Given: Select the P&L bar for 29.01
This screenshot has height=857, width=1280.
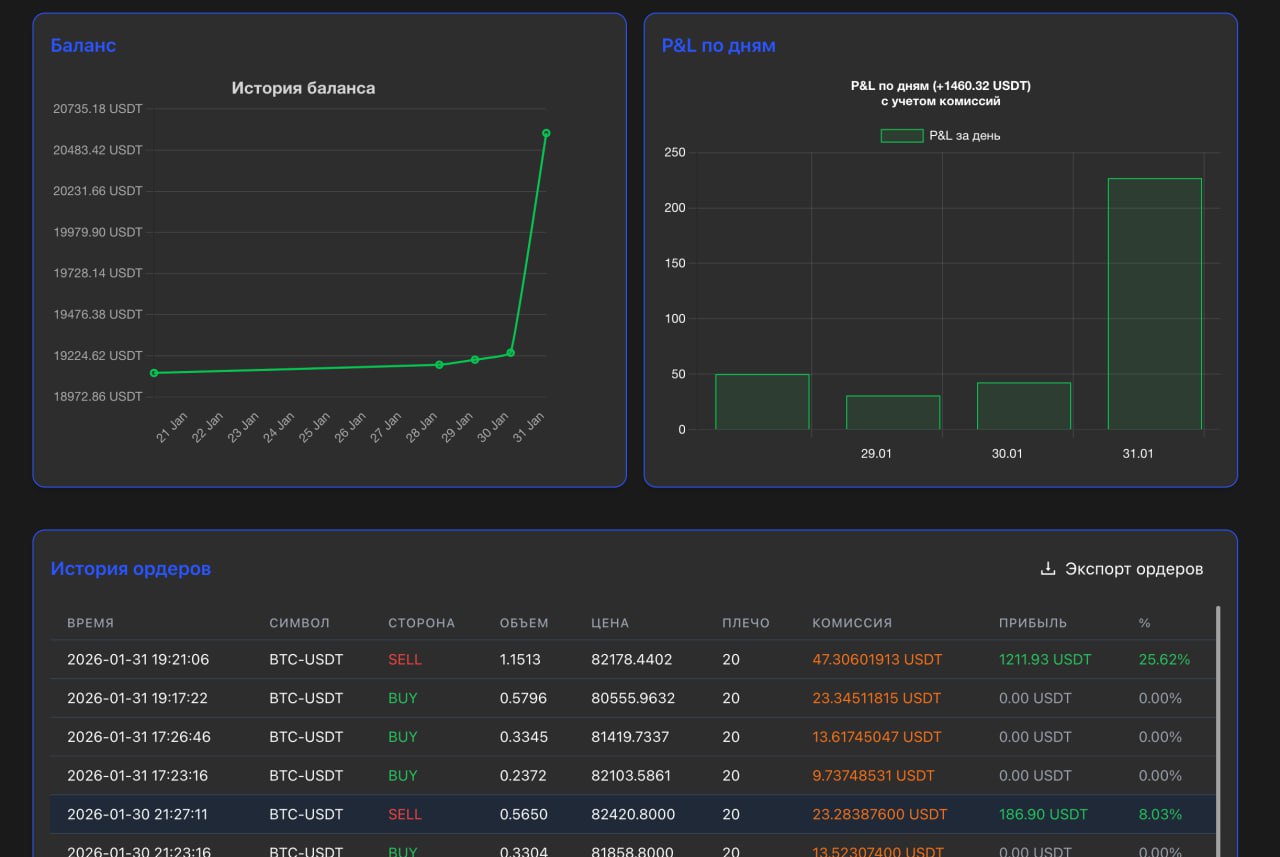Looking at the screenshot, I should 892,413.
